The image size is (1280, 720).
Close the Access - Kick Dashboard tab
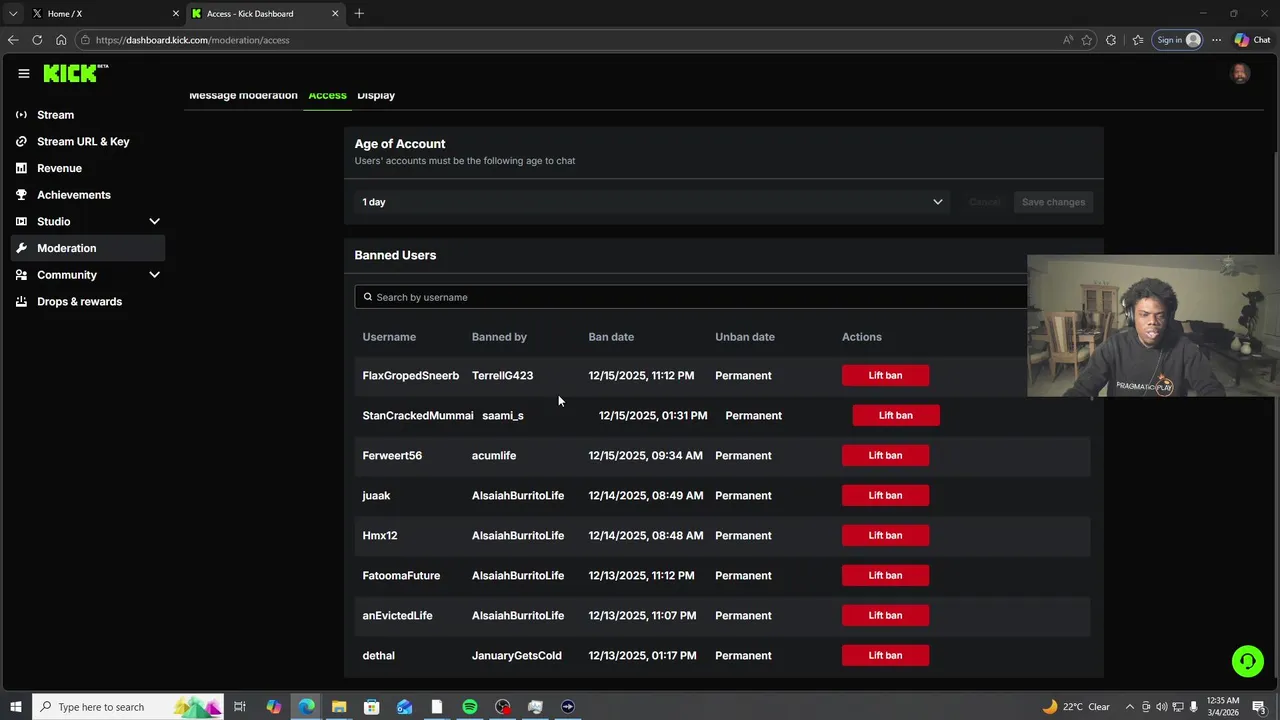[x=335, y=13]
